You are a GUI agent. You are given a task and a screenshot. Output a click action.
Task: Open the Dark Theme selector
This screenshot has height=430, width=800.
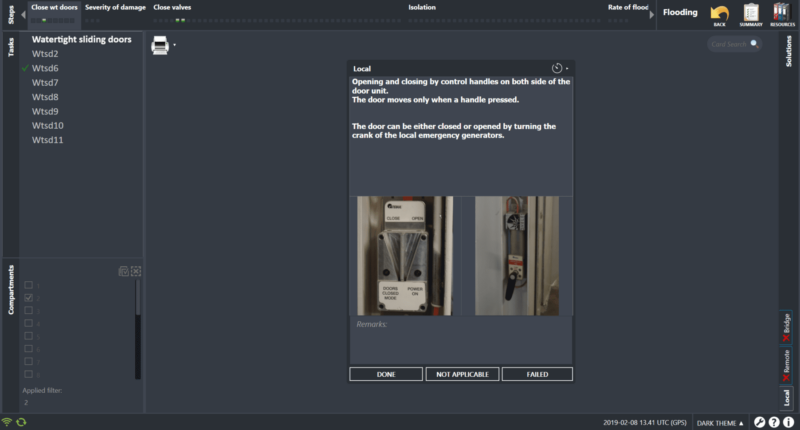[720, 423]
